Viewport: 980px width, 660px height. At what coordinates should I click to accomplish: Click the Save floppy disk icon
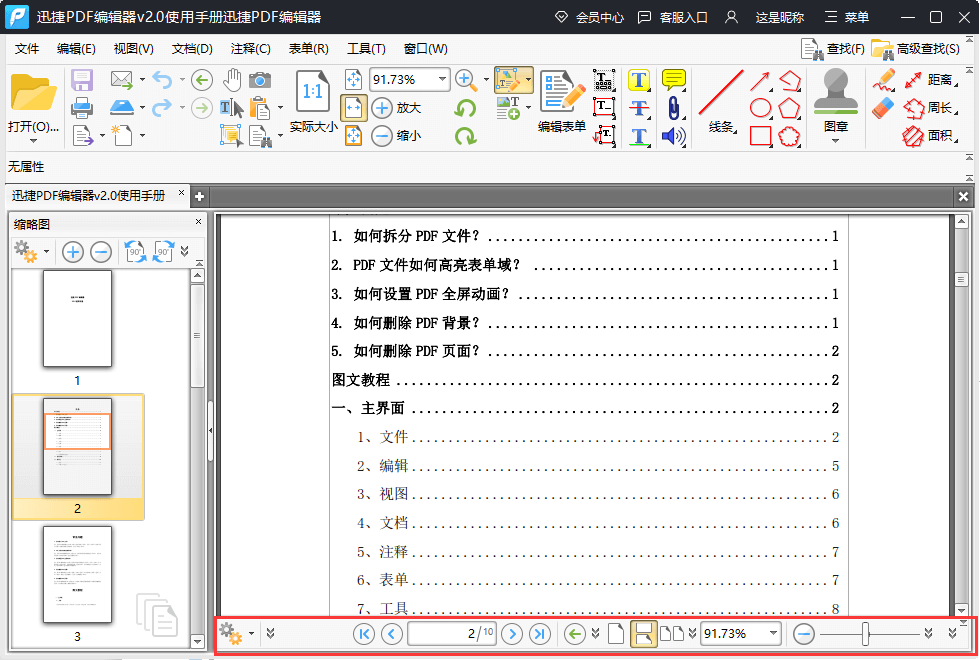click(82, 80)
